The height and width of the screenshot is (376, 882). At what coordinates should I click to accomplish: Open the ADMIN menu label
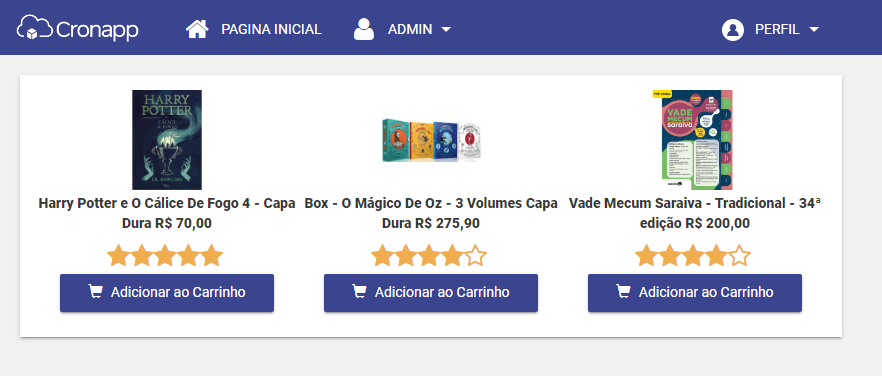point(410,29)
